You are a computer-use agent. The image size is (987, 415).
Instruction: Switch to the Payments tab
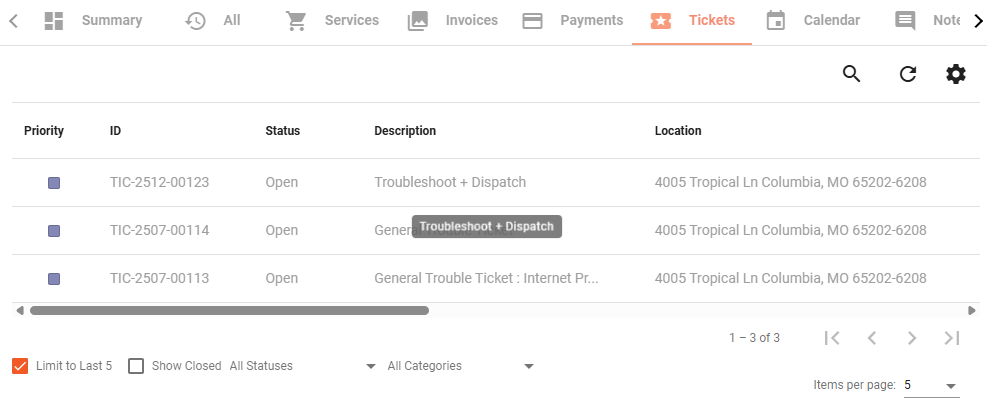click(573, 21)
